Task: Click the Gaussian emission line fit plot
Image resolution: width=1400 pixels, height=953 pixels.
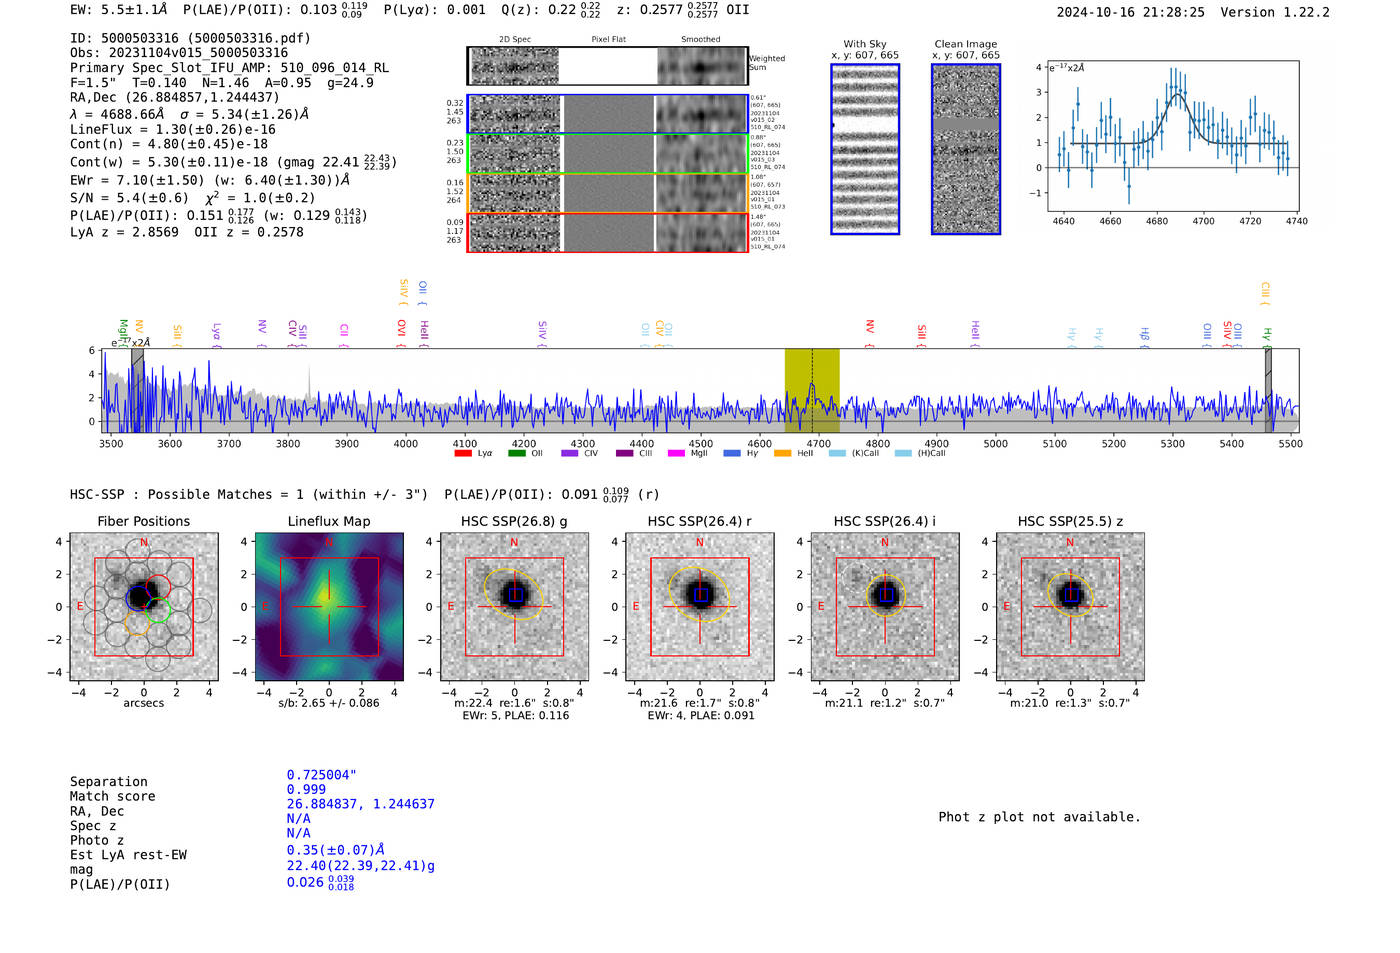Action: click(x=1173, y=136)
